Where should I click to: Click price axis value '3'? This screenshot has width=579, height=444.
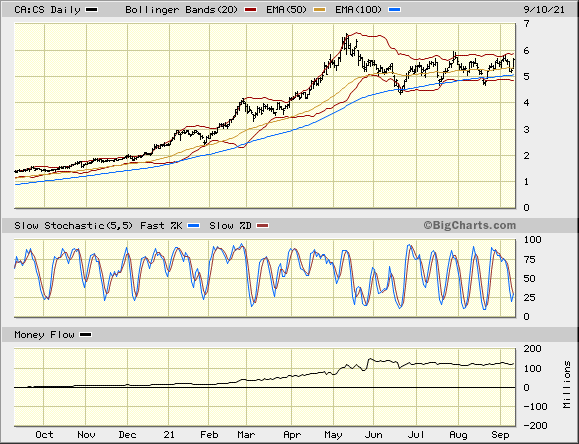(x=527, y=130)
